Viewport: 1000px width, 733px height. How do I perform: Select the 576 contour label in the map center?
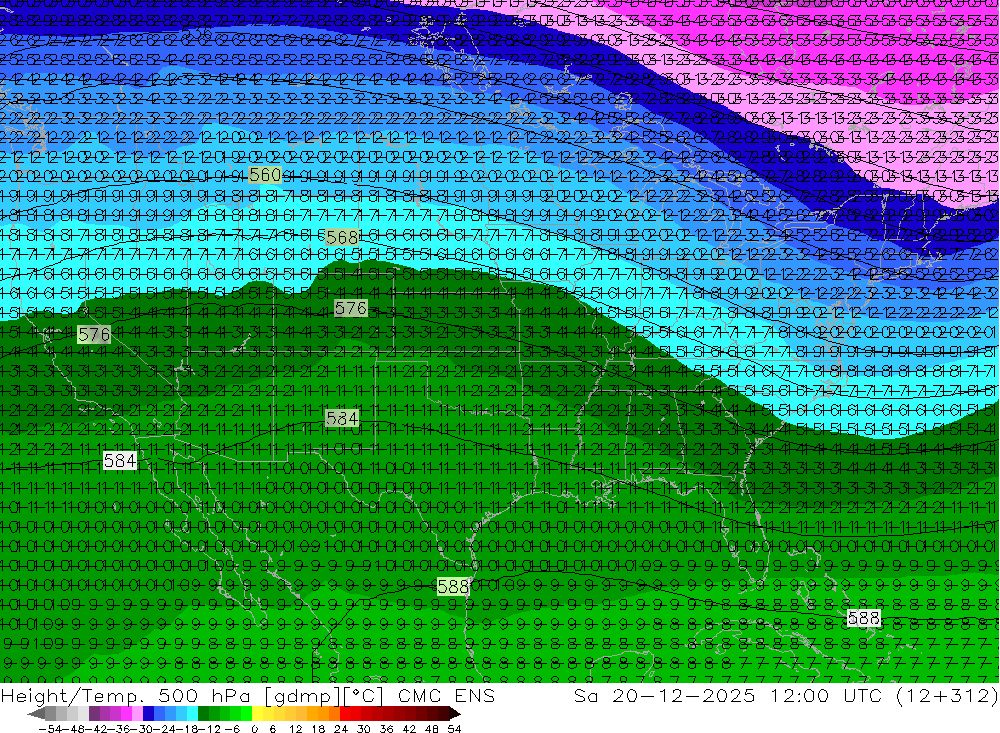350,308
